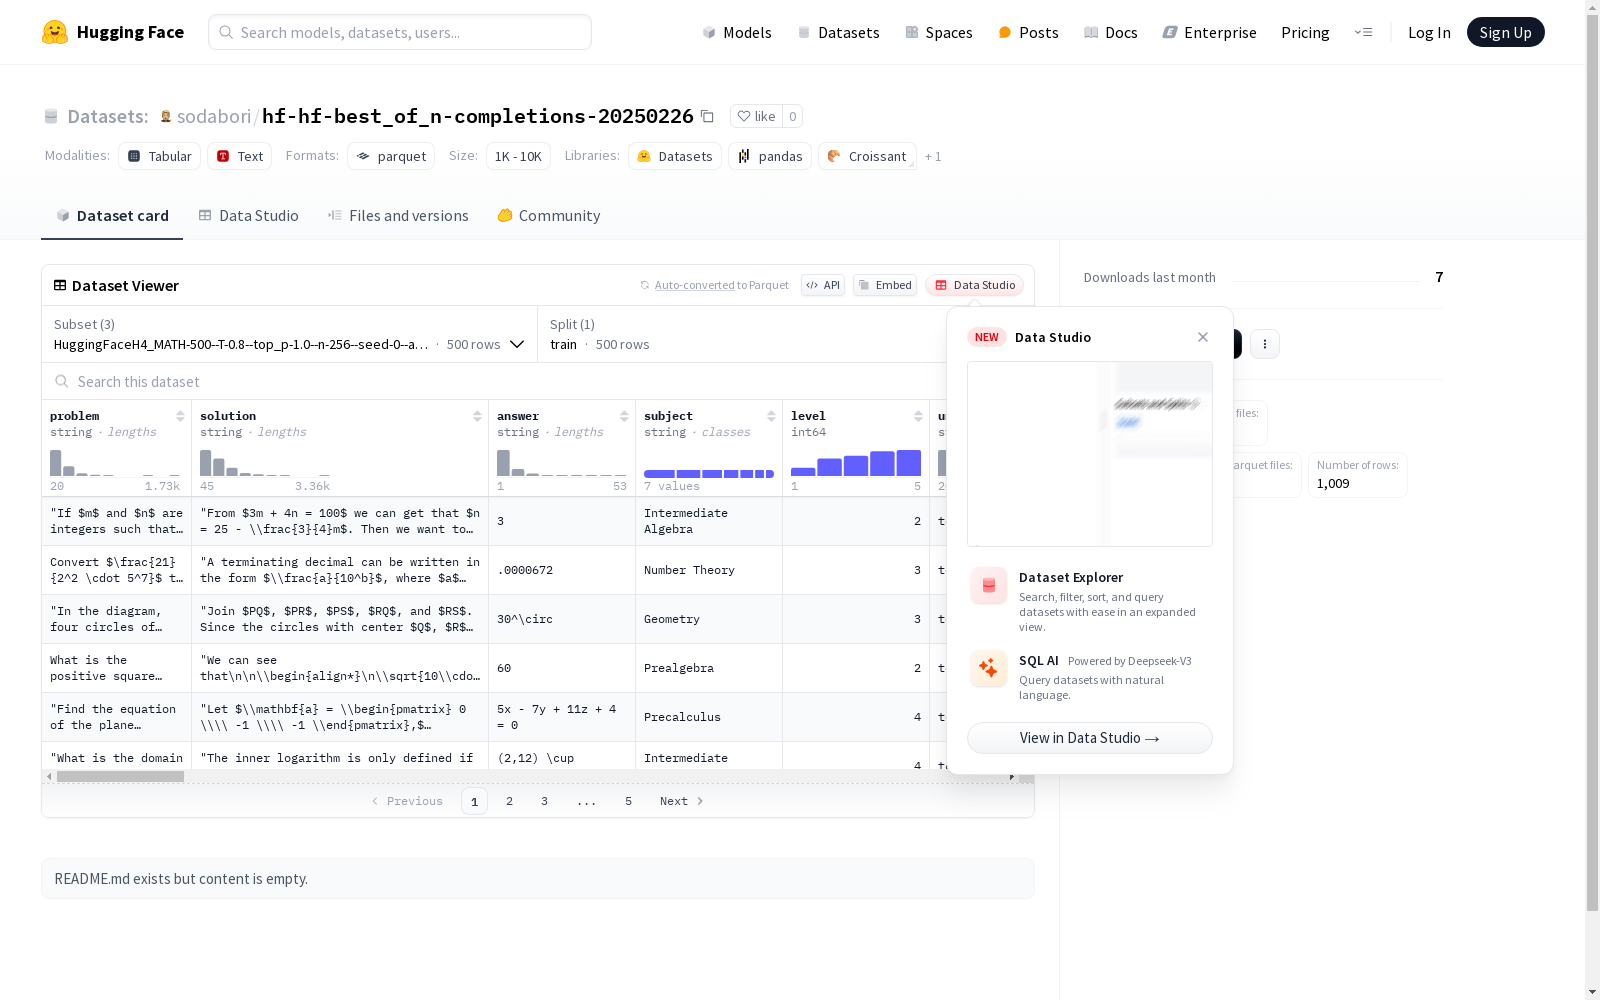The height and width of the screenshot is (1000, 1600).
Task: Like this dataset
Action: (x=757, y=116)
